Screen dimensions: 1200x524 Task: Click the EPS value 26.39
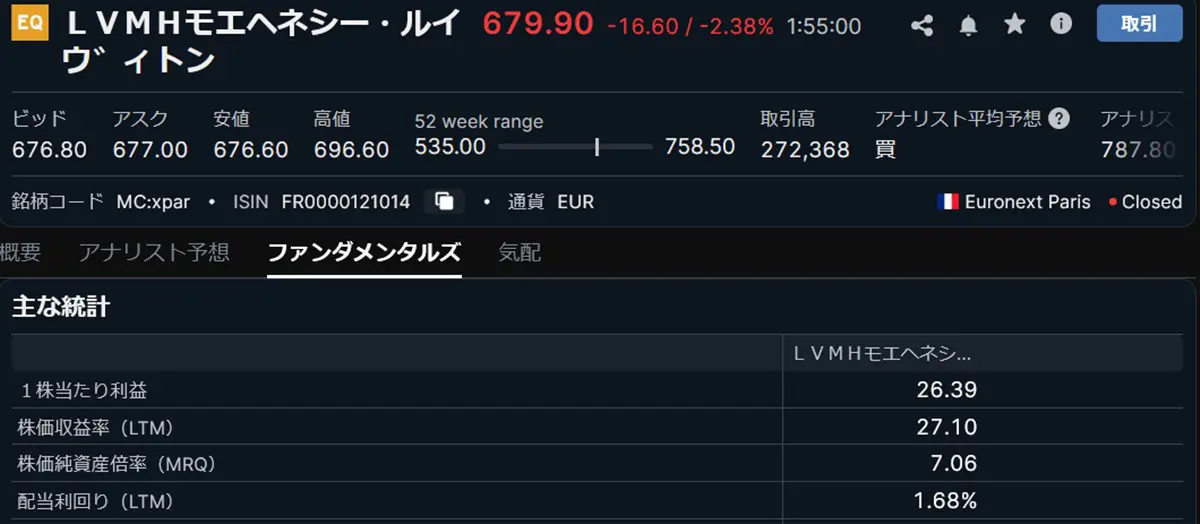[947, 389]
